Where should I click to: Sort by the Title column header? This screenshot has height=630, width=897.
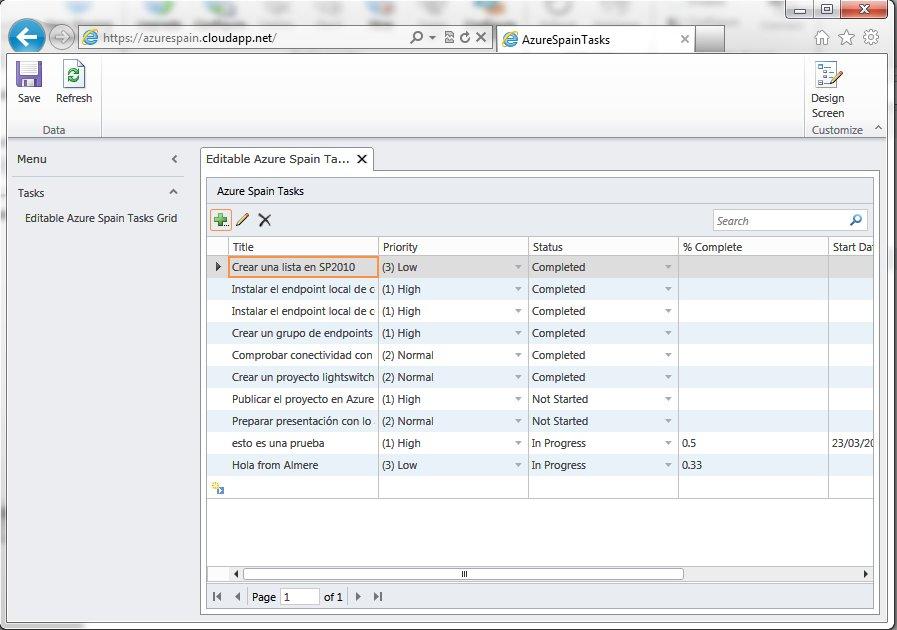[x=303, y=247]
